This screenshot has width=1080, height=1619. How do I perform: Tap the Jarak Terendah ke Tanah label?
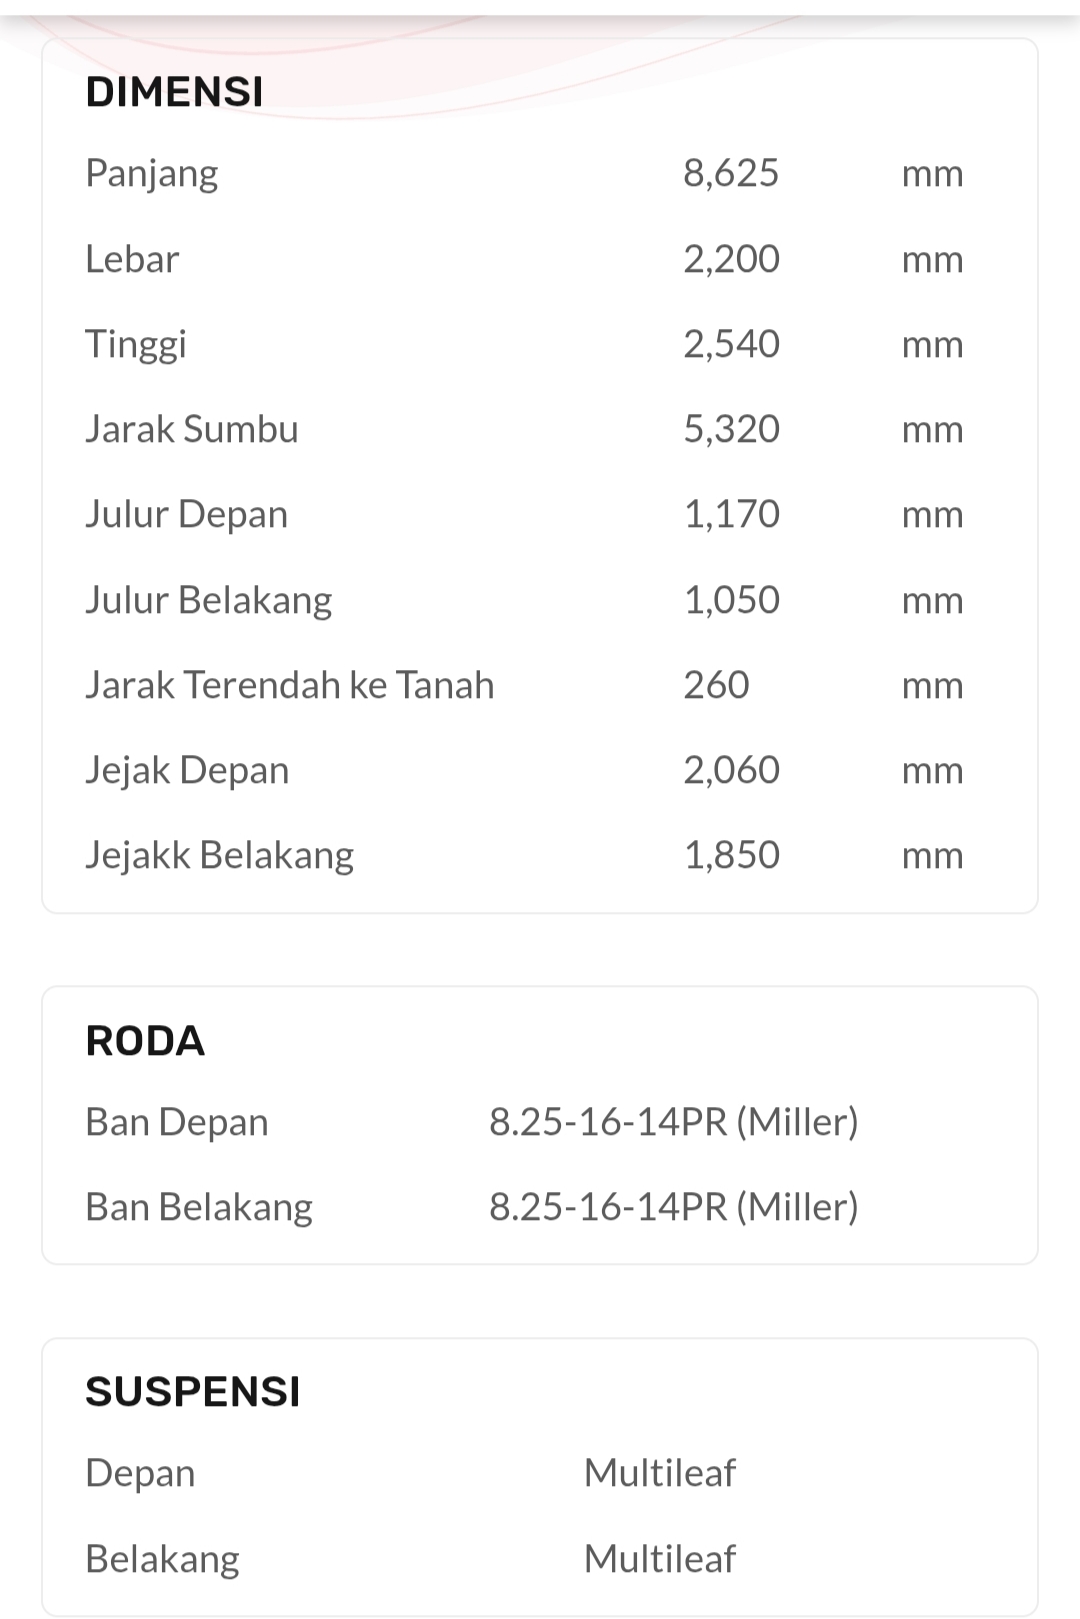[x=290, y=685]
